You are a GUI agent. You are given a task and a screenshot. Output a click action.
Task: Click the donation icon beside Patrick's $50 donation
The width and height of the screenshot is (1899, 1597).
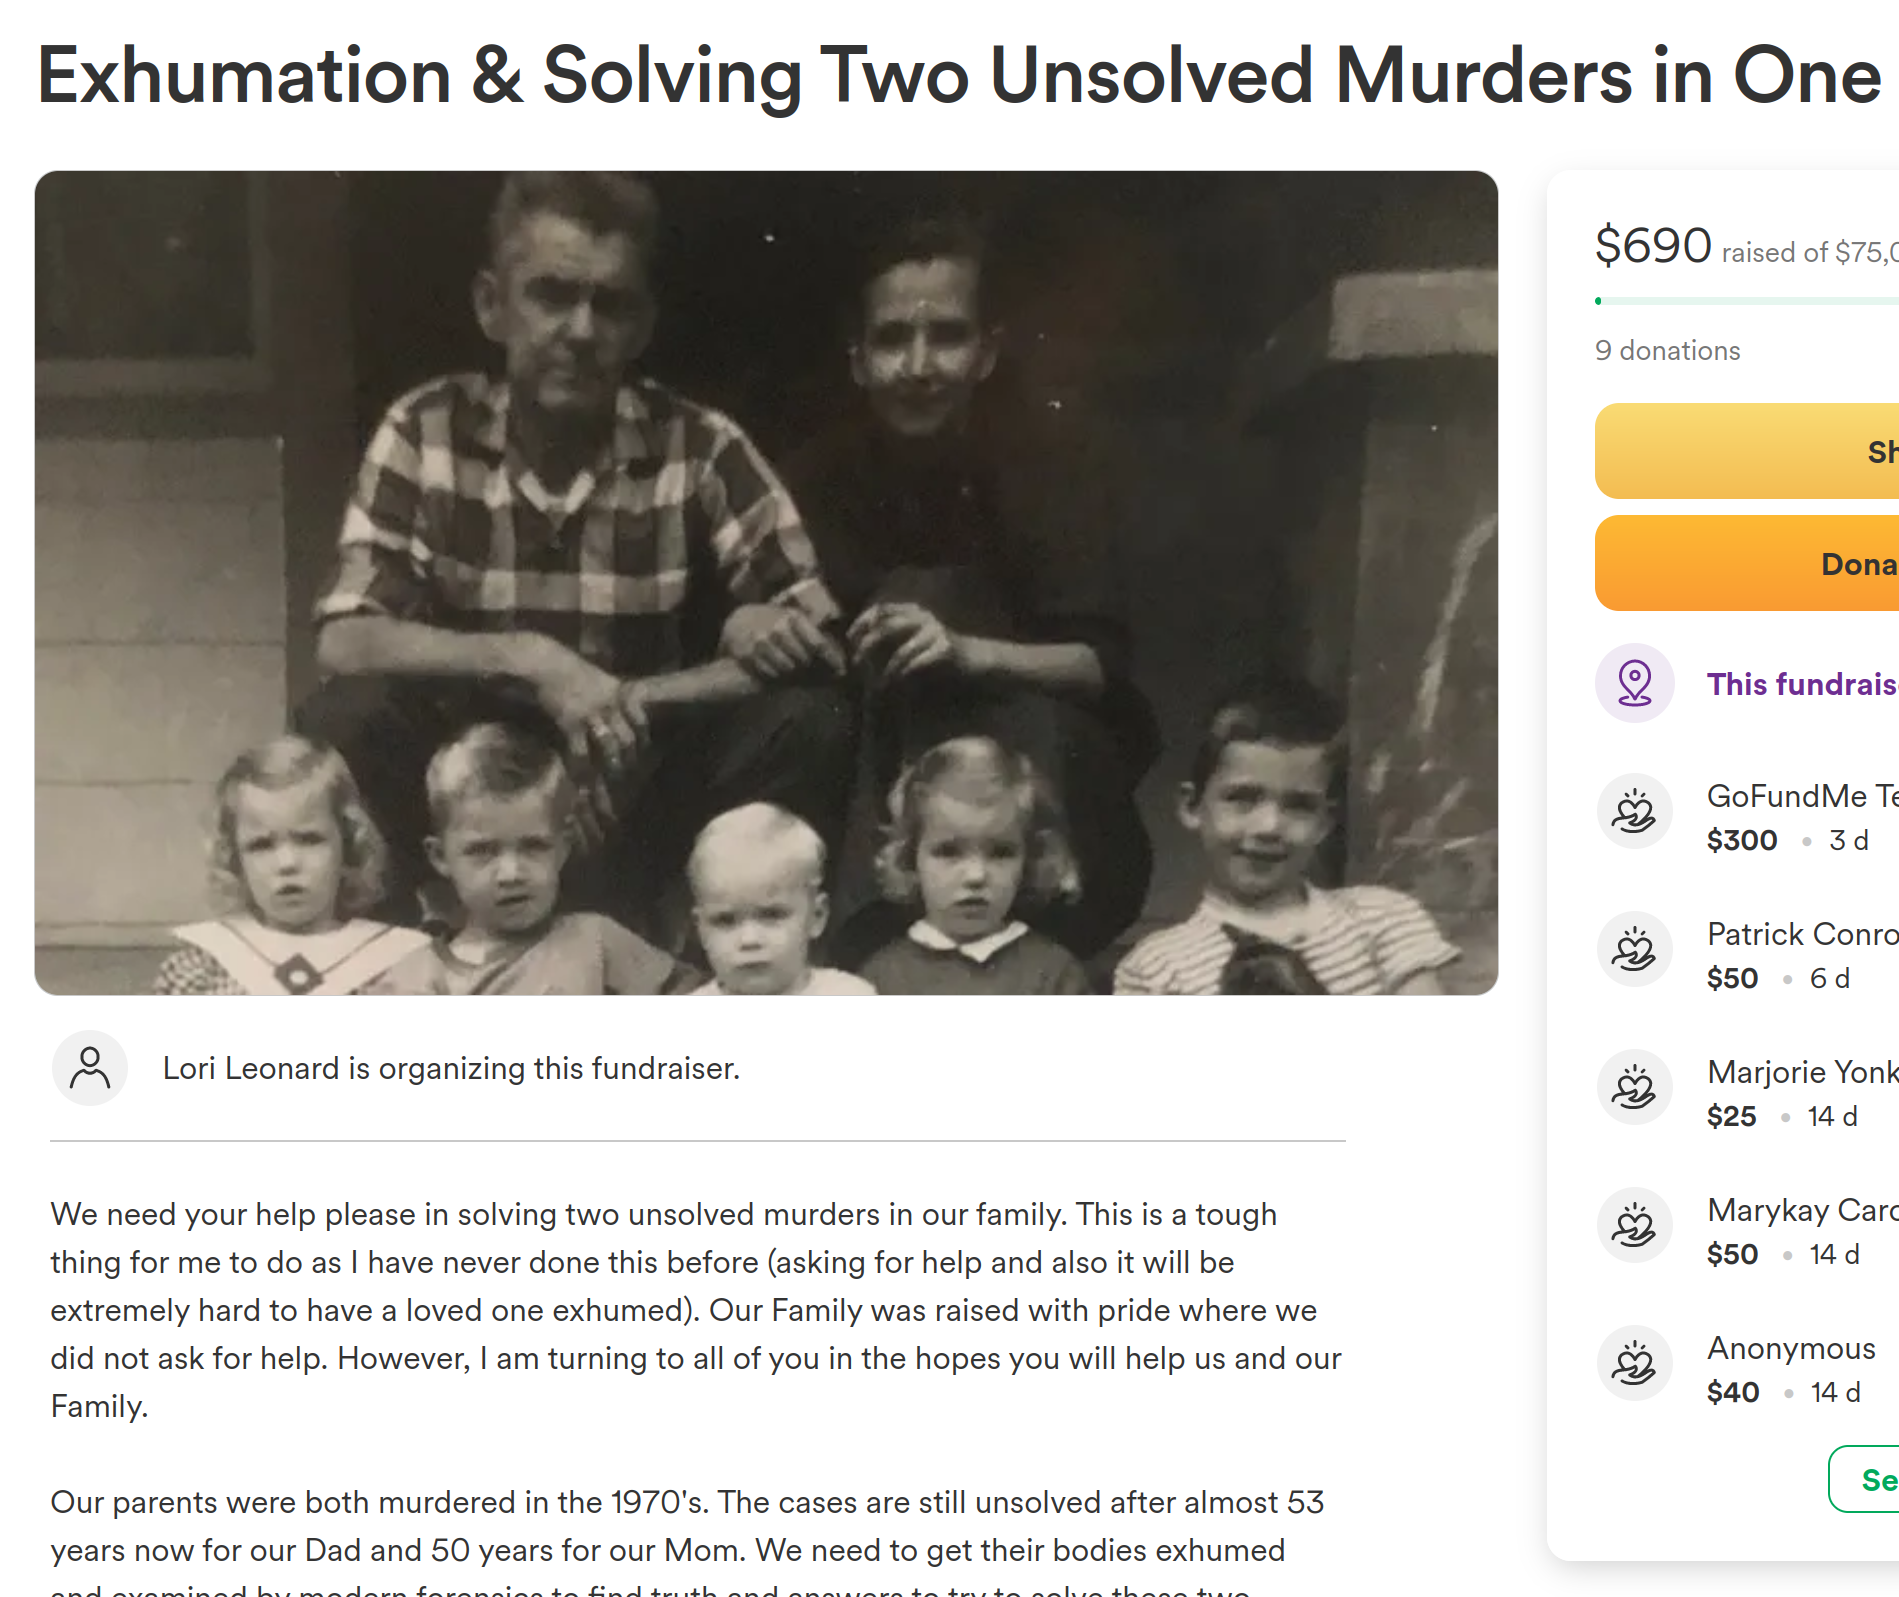1634,949
